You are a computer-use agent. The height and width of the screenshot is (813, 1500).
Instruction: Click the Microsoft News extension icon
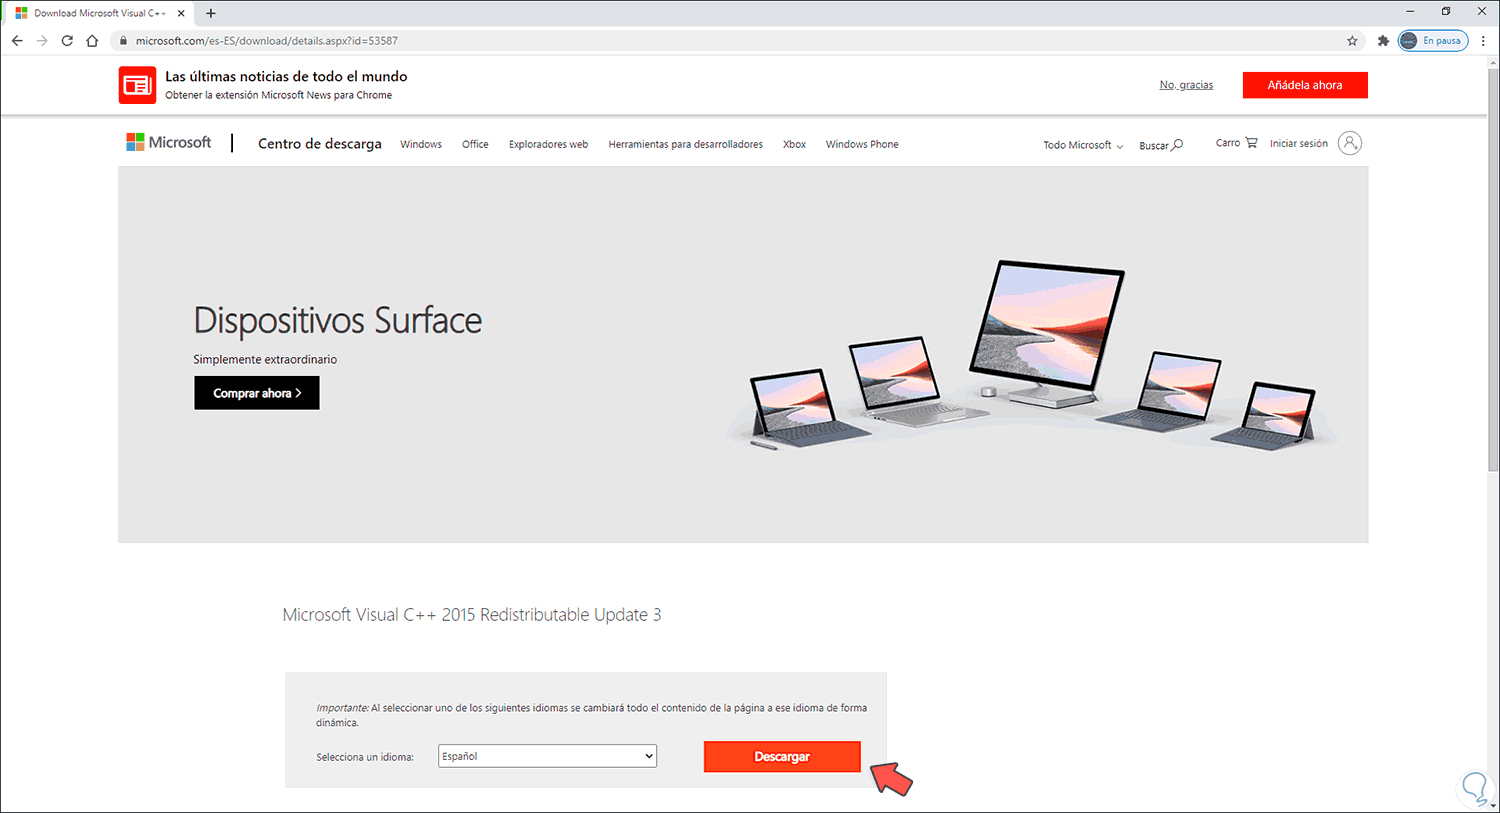137,85
